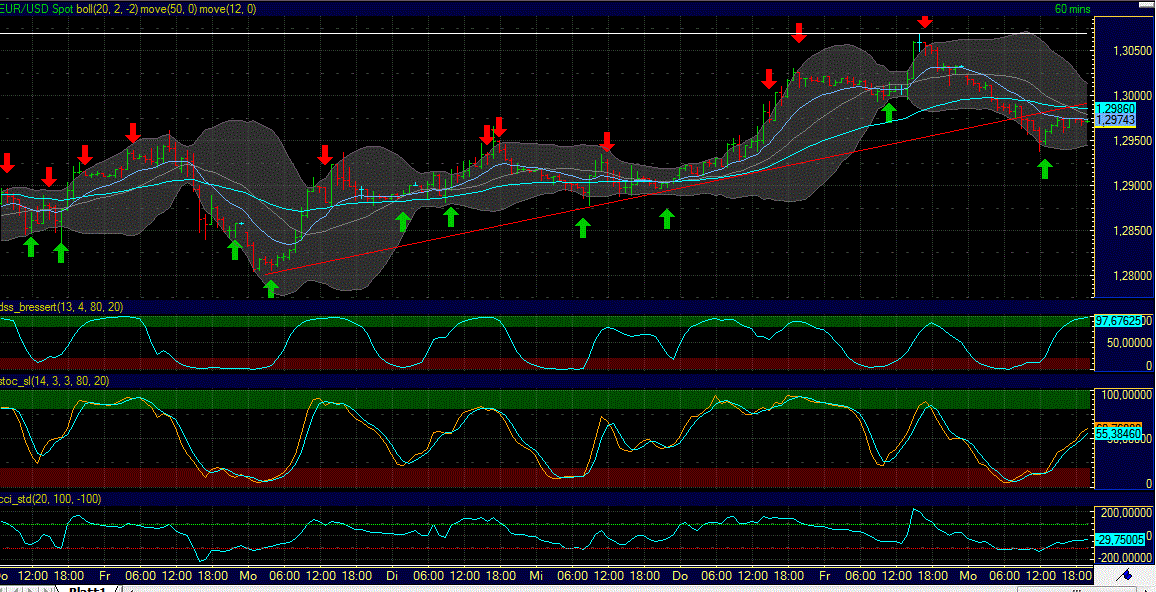Screen dimensions: 1156x592
Task: Click the first-sheet navigation arrow
Action: [4, 589]
